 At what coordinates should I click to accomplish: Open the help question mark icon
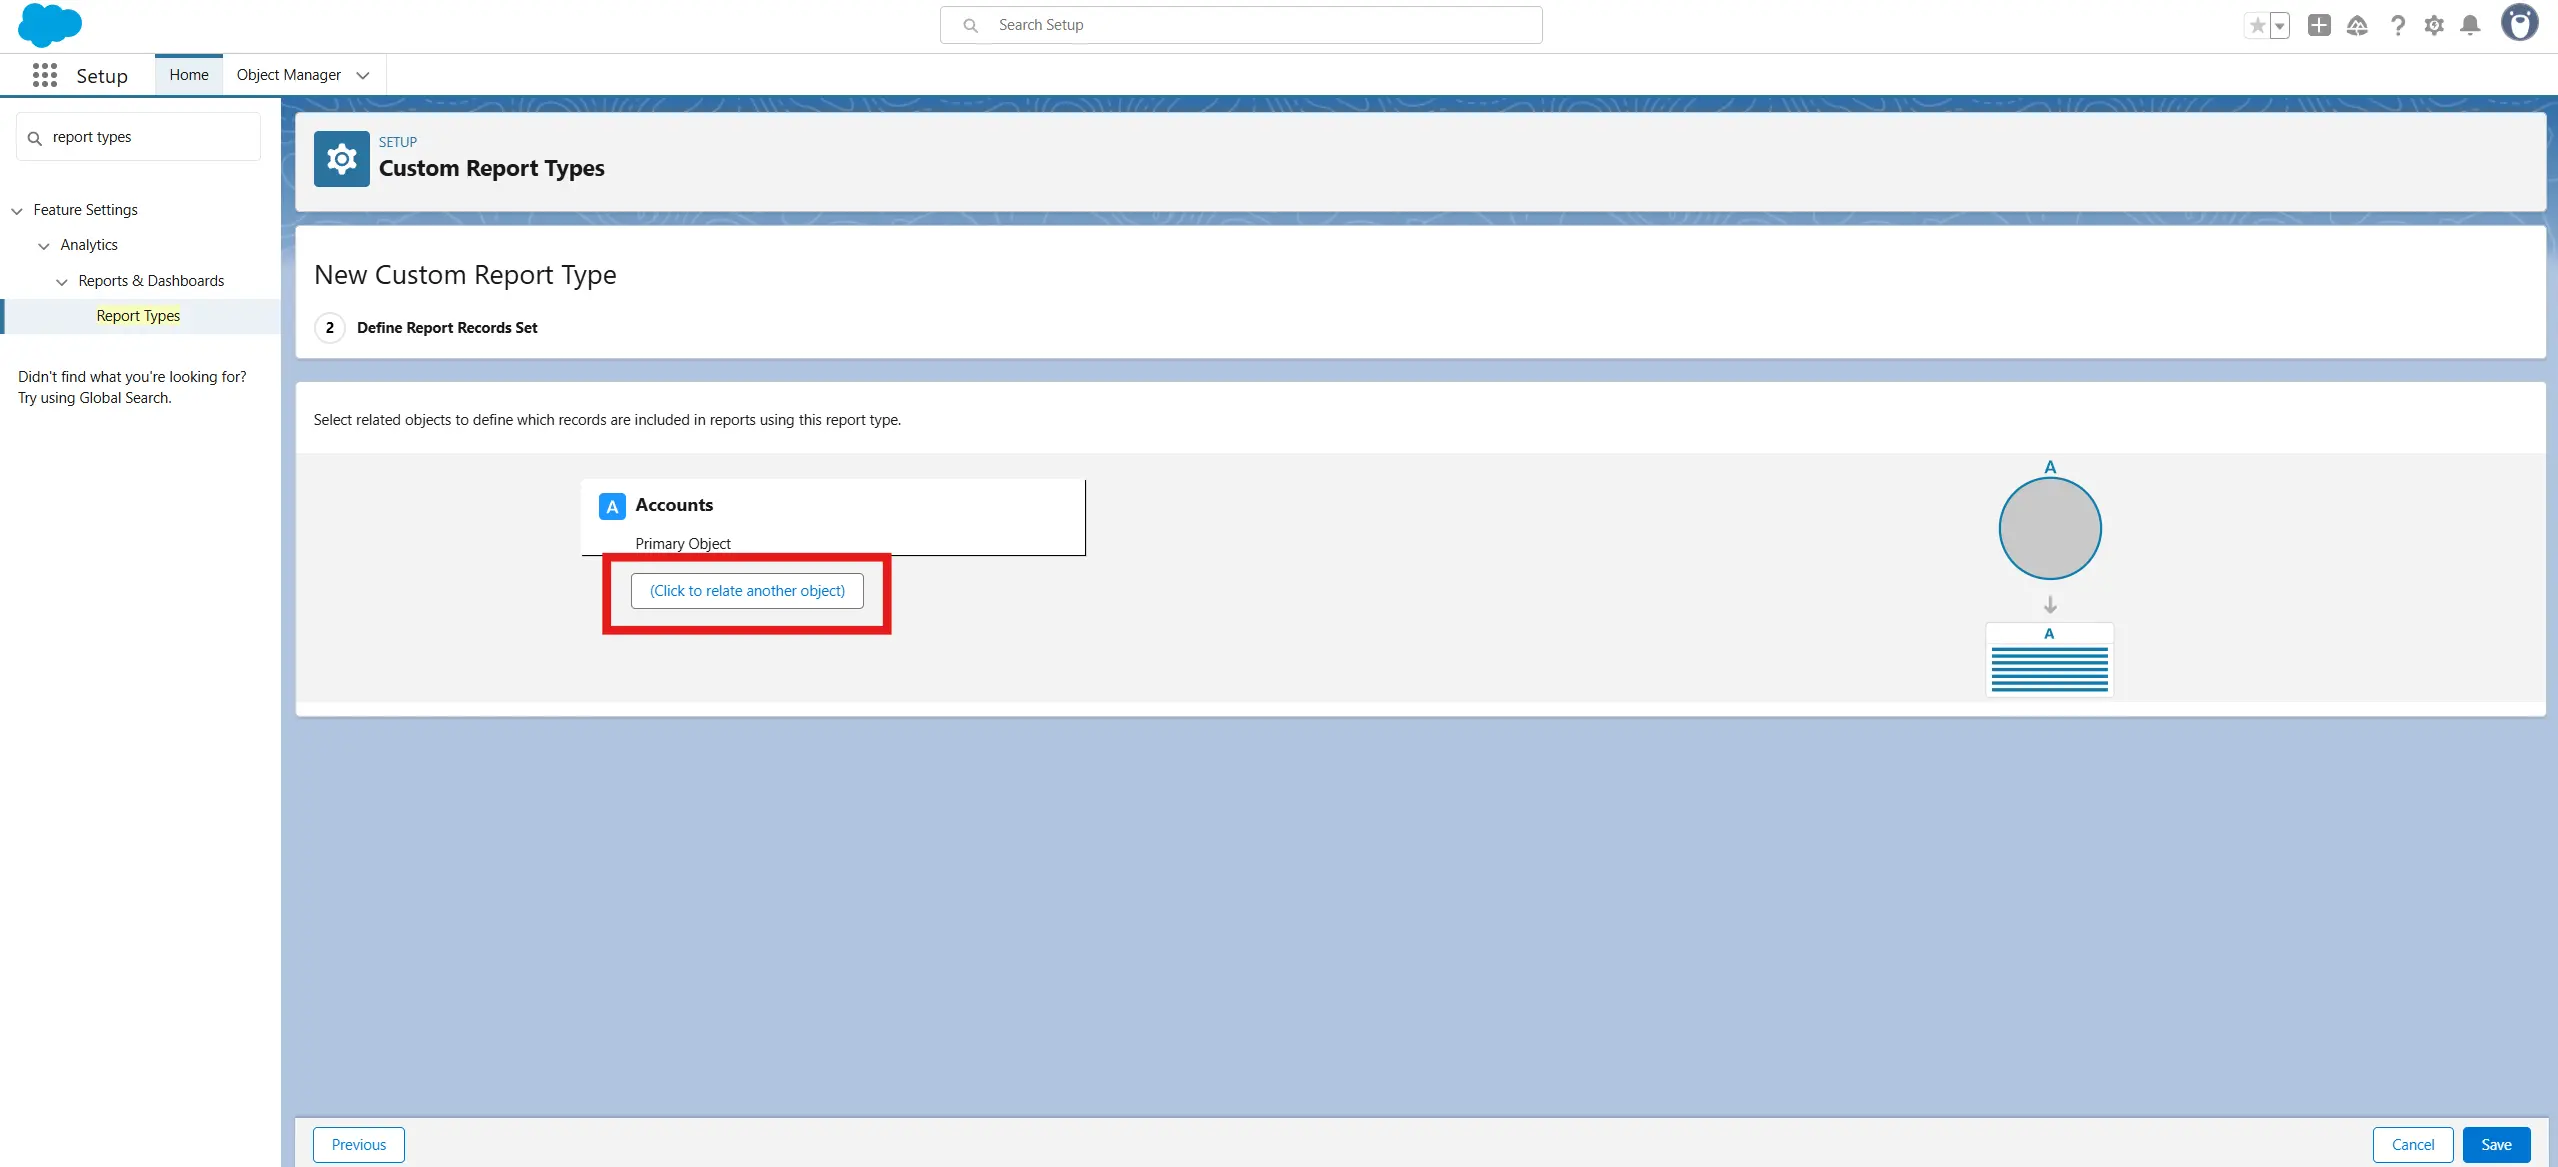[x=2397, y=26]
